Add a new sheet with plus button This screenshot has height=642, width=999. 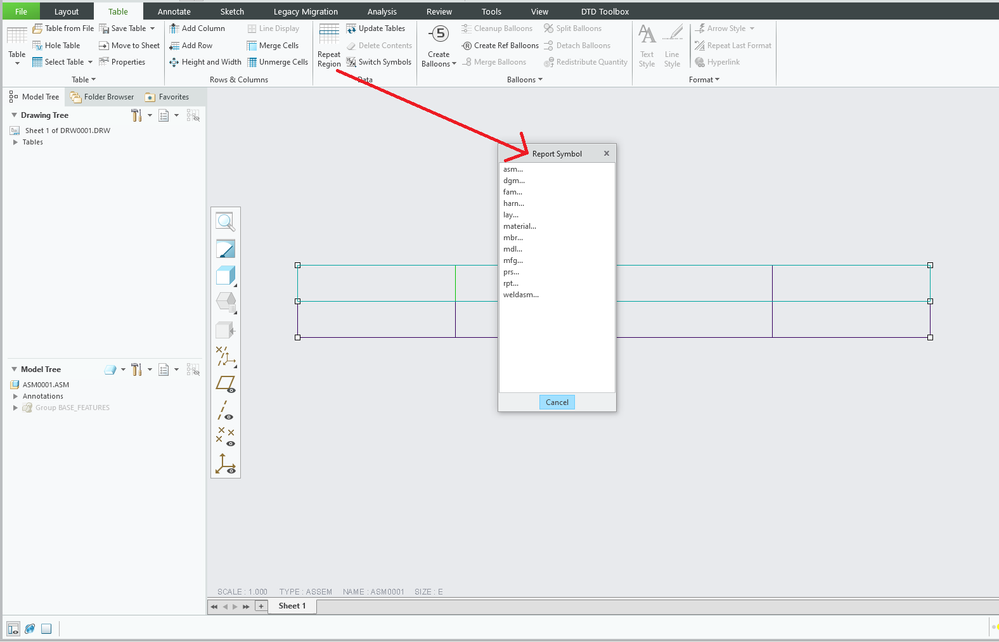coord(261,606)
